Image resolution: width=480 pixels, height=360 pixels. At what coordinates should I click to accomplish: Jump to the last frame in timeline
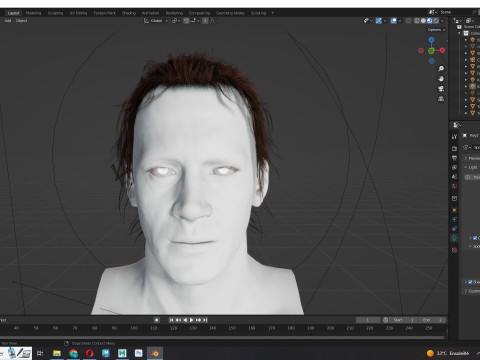click(205, 320)
